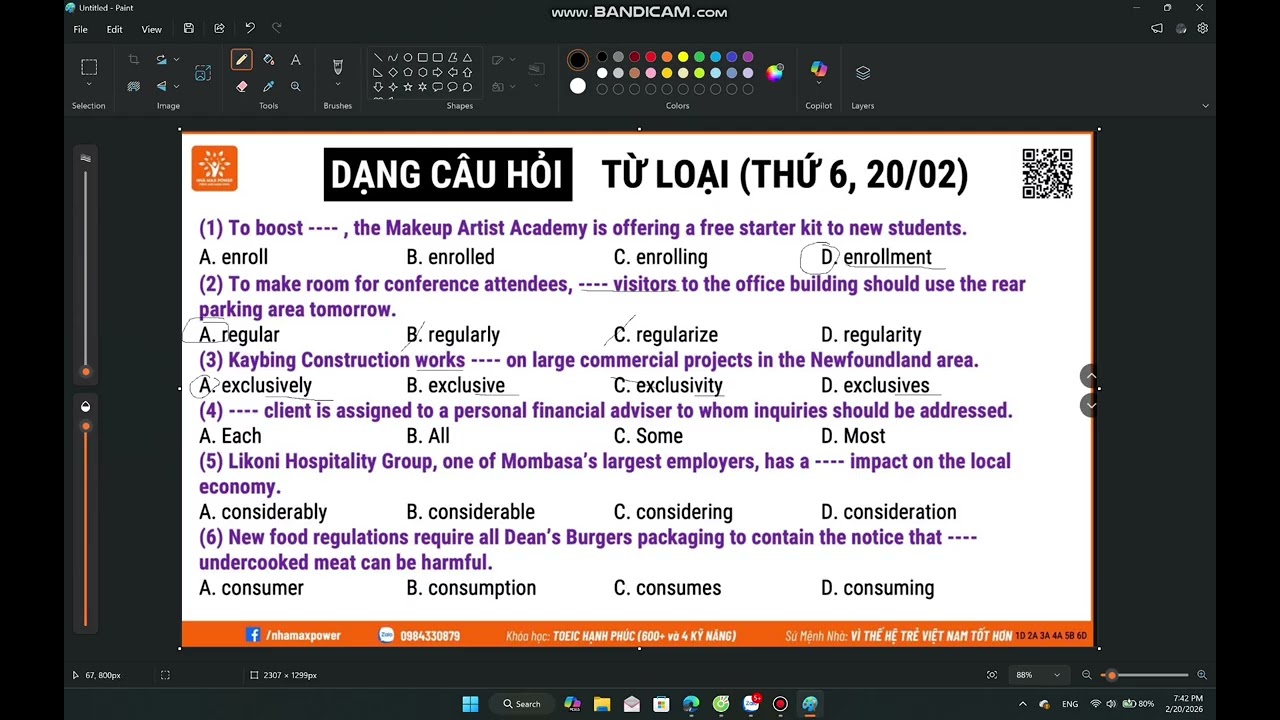The image size is (1280, 720).
Task: Select the Magnifier tool
Action: coord(295,87)
